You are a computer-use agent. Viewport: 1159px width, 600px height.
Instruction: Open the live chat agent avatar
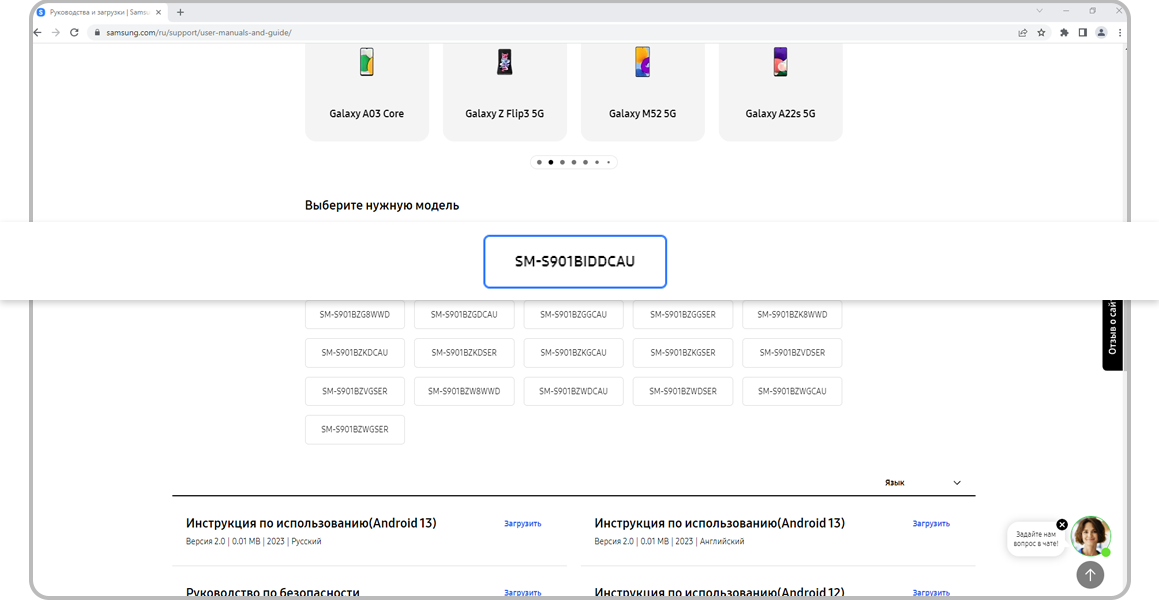[1091, 536]
